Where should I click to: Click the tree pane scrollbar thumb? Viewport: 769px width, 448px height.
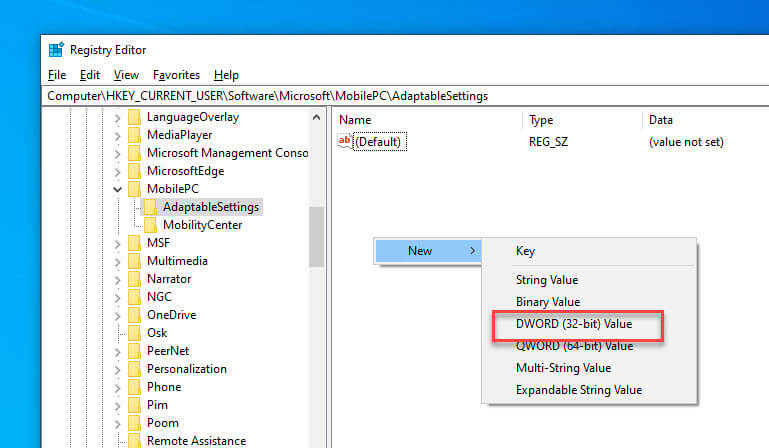316,237
